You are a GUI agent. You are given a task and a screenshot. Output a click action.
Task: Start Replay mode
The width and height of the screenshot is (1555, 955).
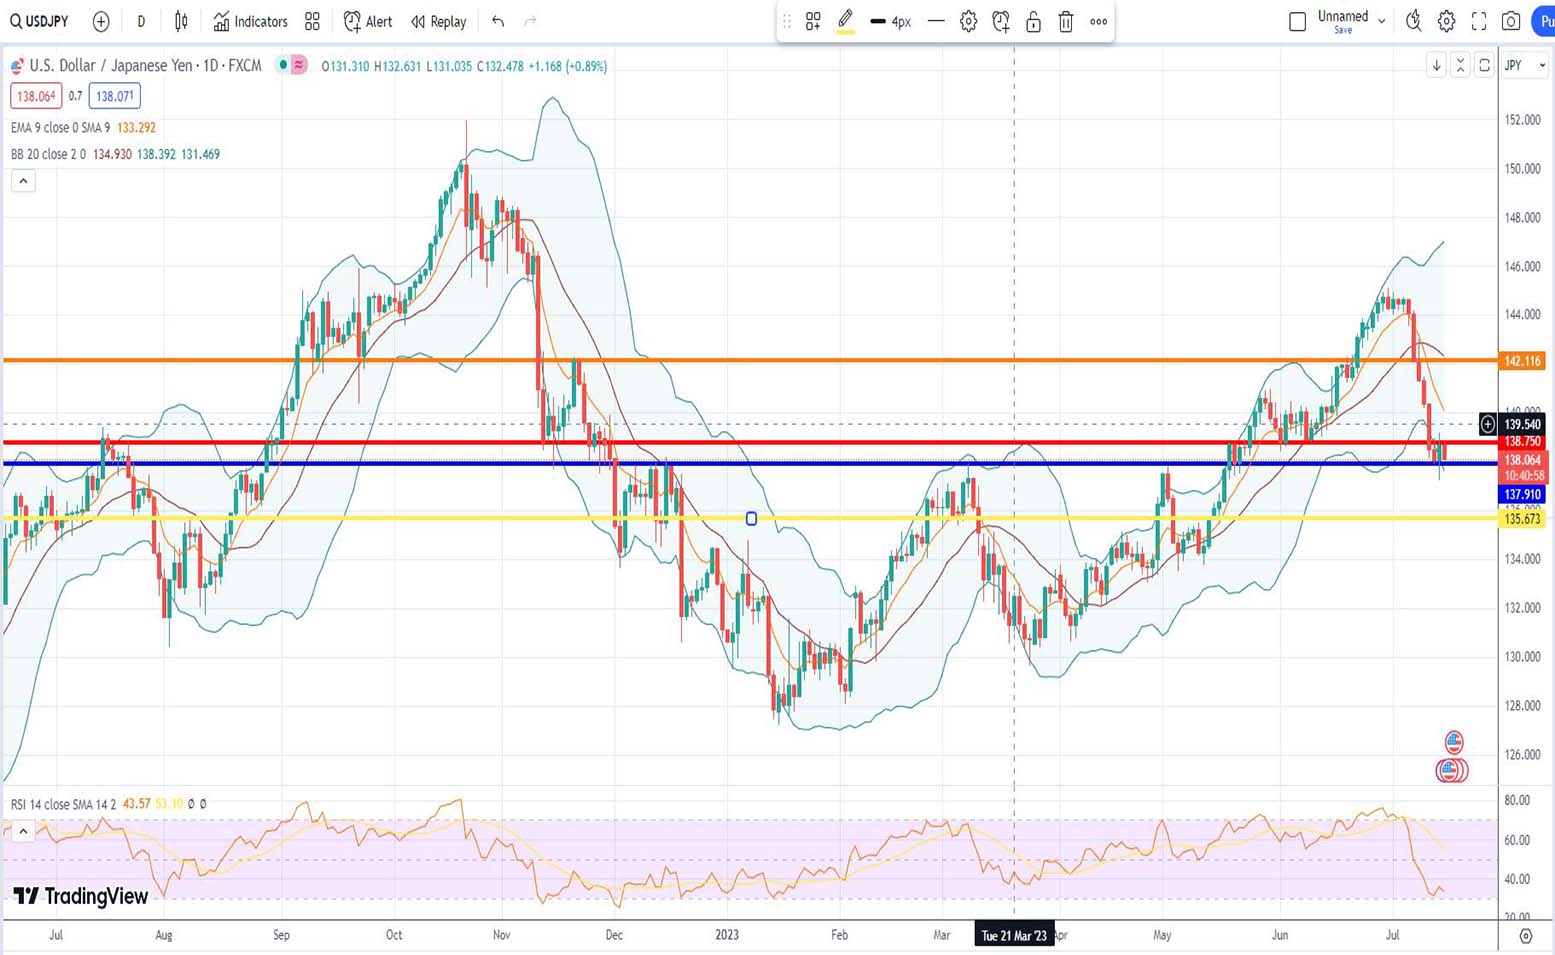pyautogui.click(x=438, y=21)
